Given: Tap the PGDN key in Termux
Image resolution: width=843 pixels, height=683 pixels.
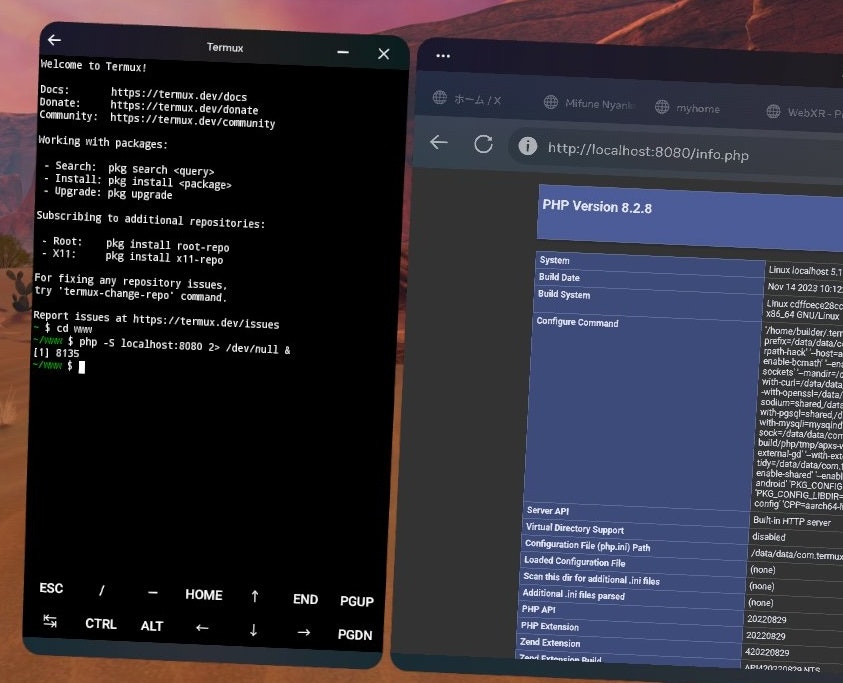Looking at the screenshot, I should [355, 635].
